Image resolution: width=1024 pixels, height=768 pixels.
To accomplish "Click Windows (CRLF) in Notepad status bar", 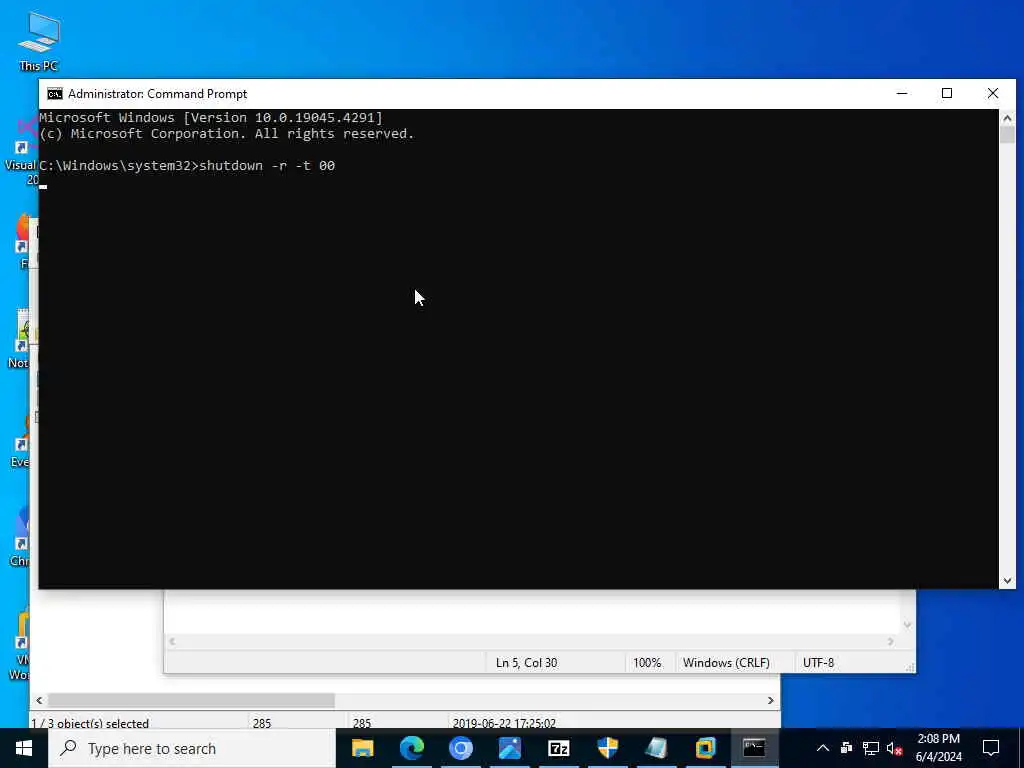I will click(x=726, y=662).
